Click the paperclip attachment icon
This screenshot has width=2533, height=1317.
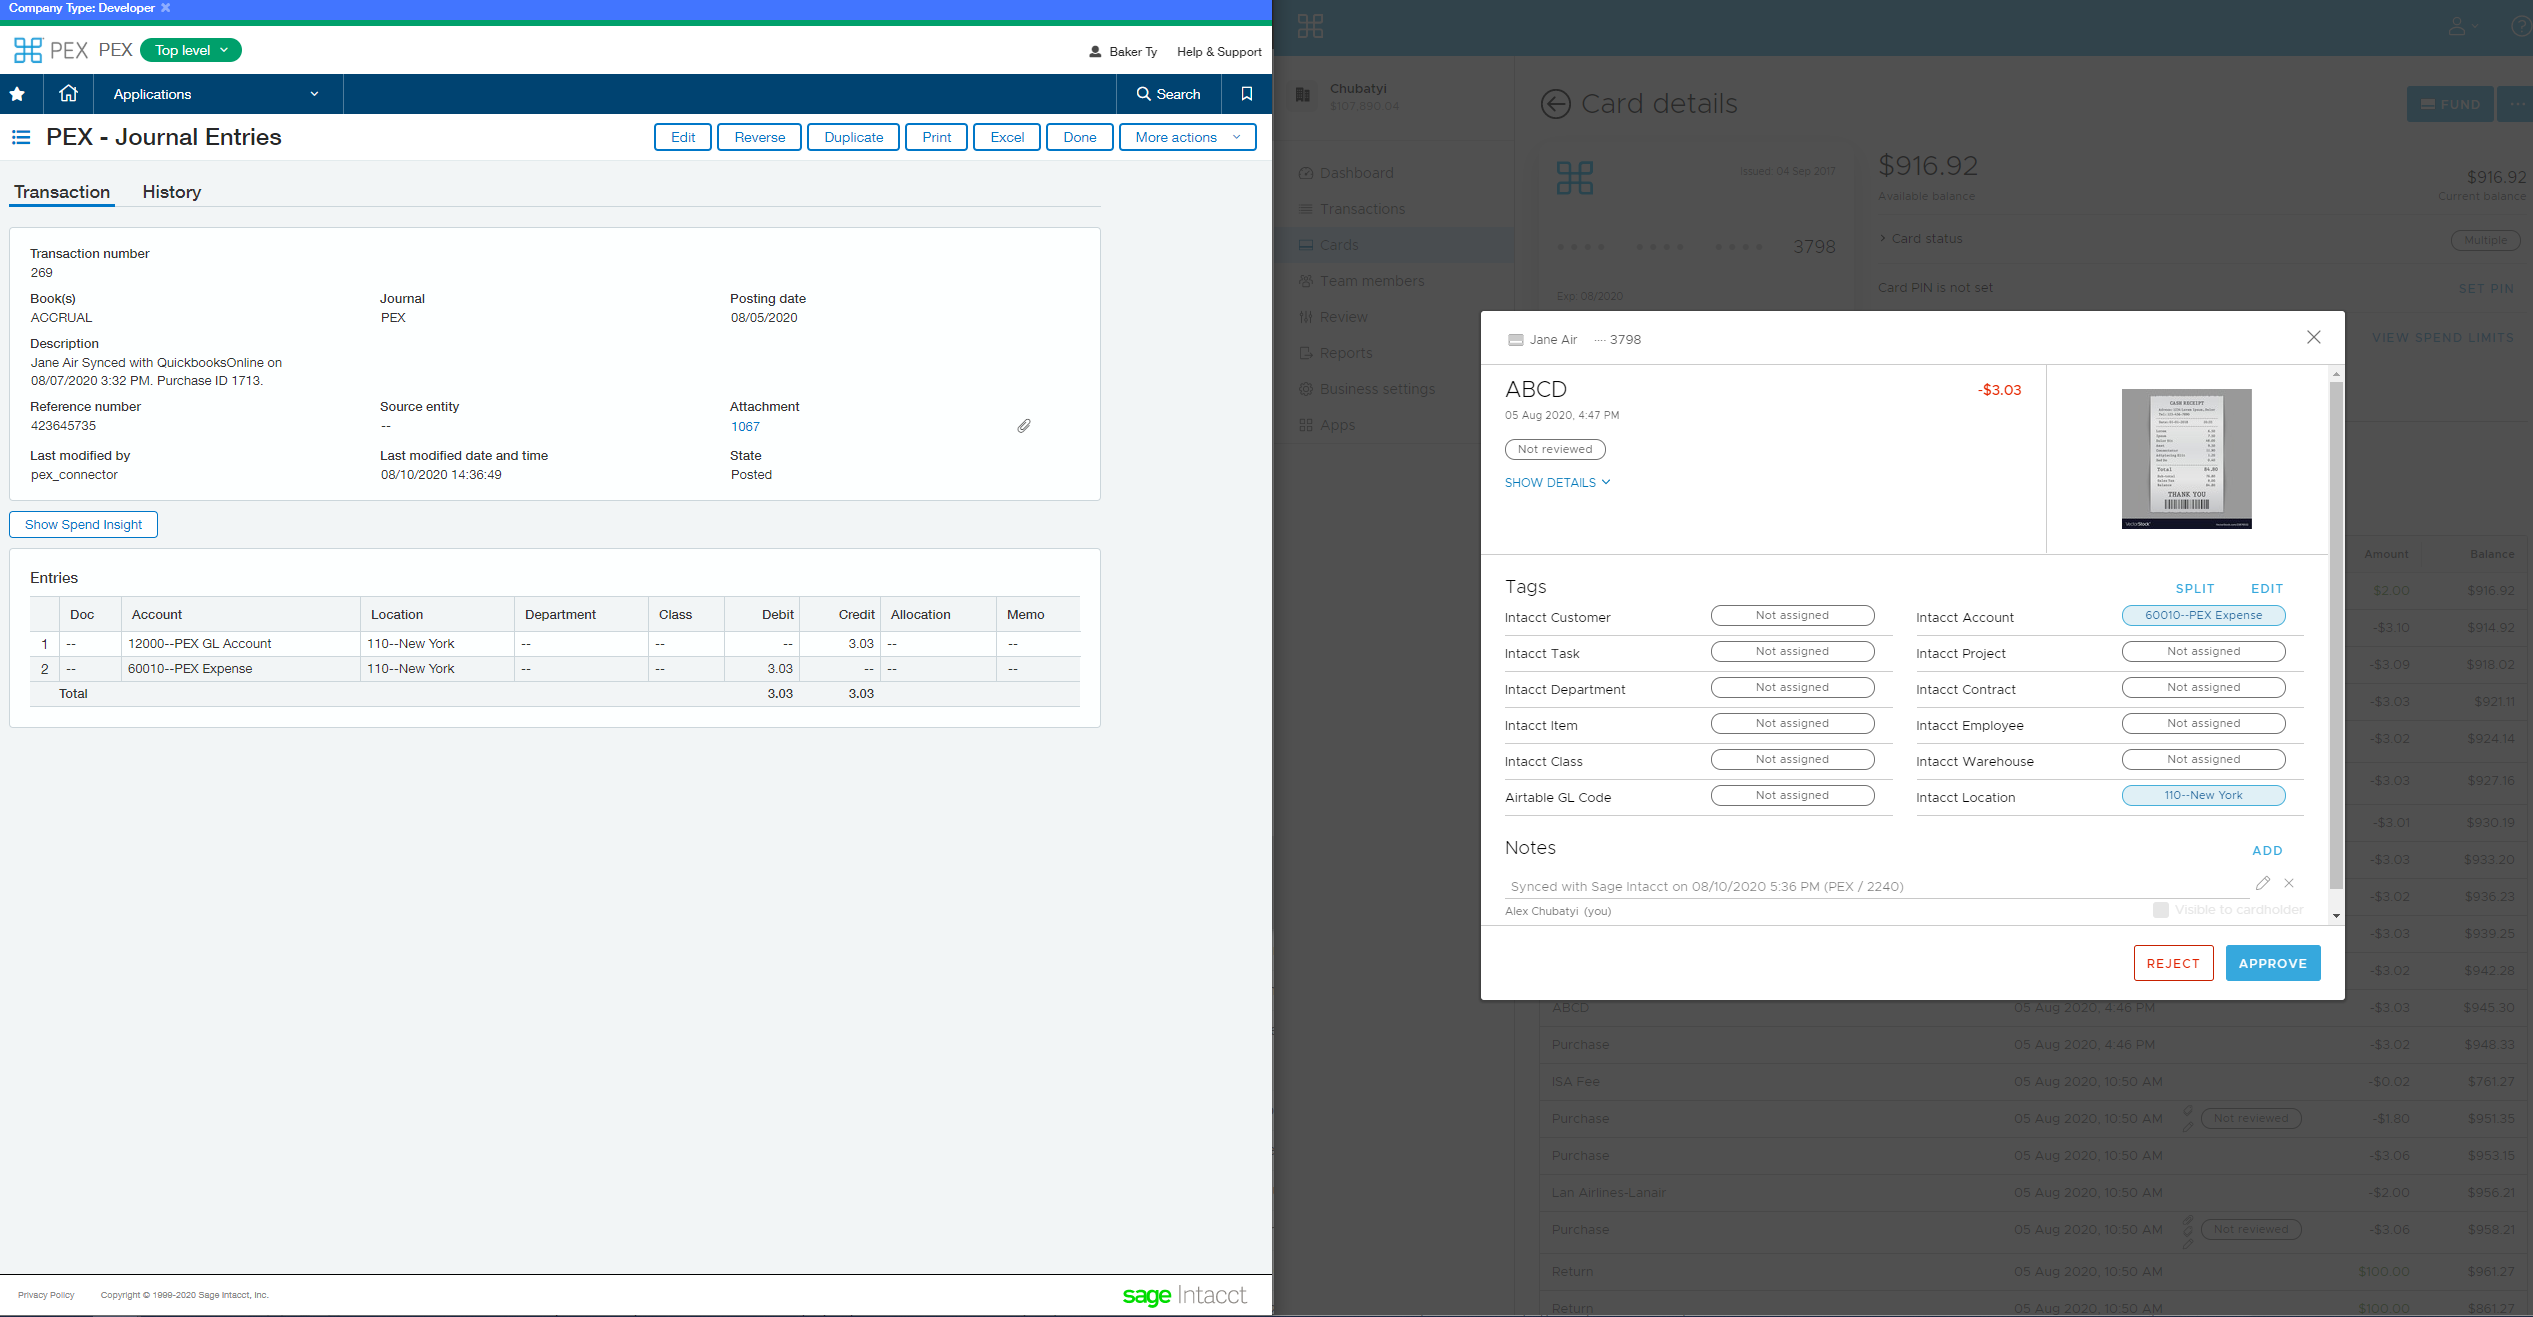click(1024, 426)
